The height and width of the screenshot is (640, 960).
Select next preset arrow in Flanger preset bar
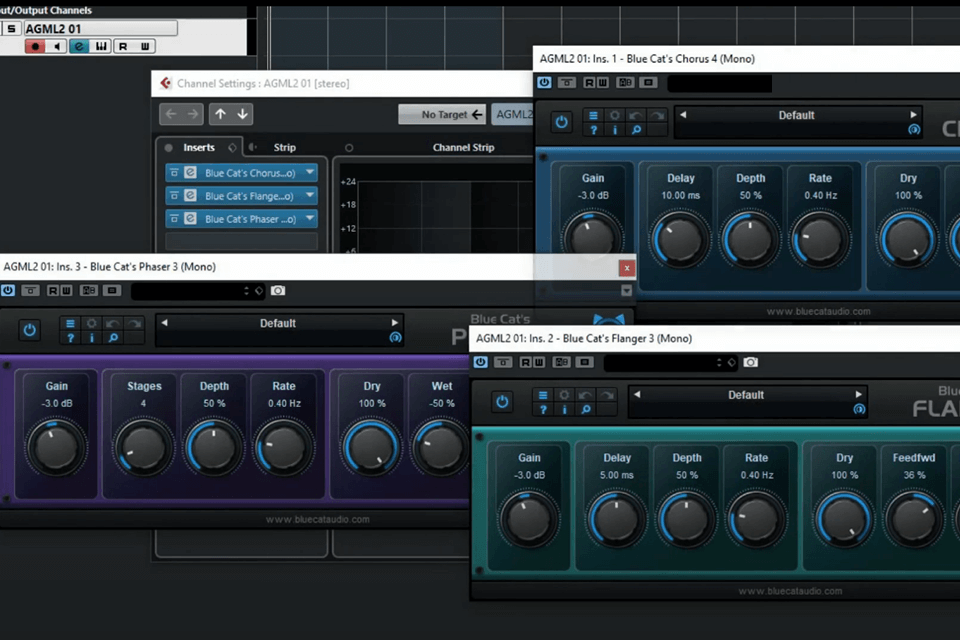pyautogui.click(x=858, y=395)
